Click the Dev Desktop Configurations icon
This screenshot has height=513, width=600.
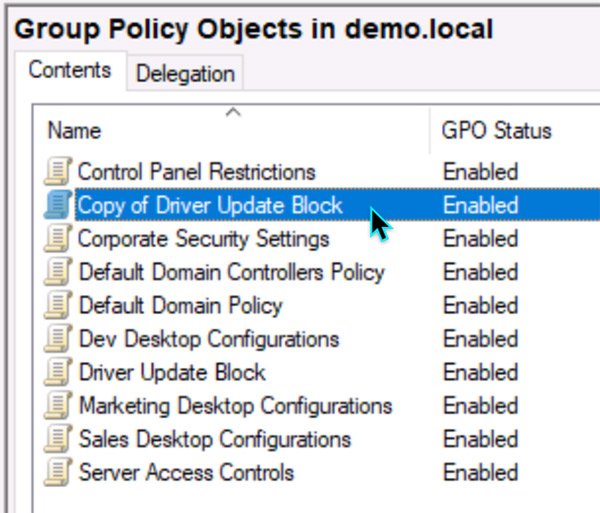tap(60, 339)
